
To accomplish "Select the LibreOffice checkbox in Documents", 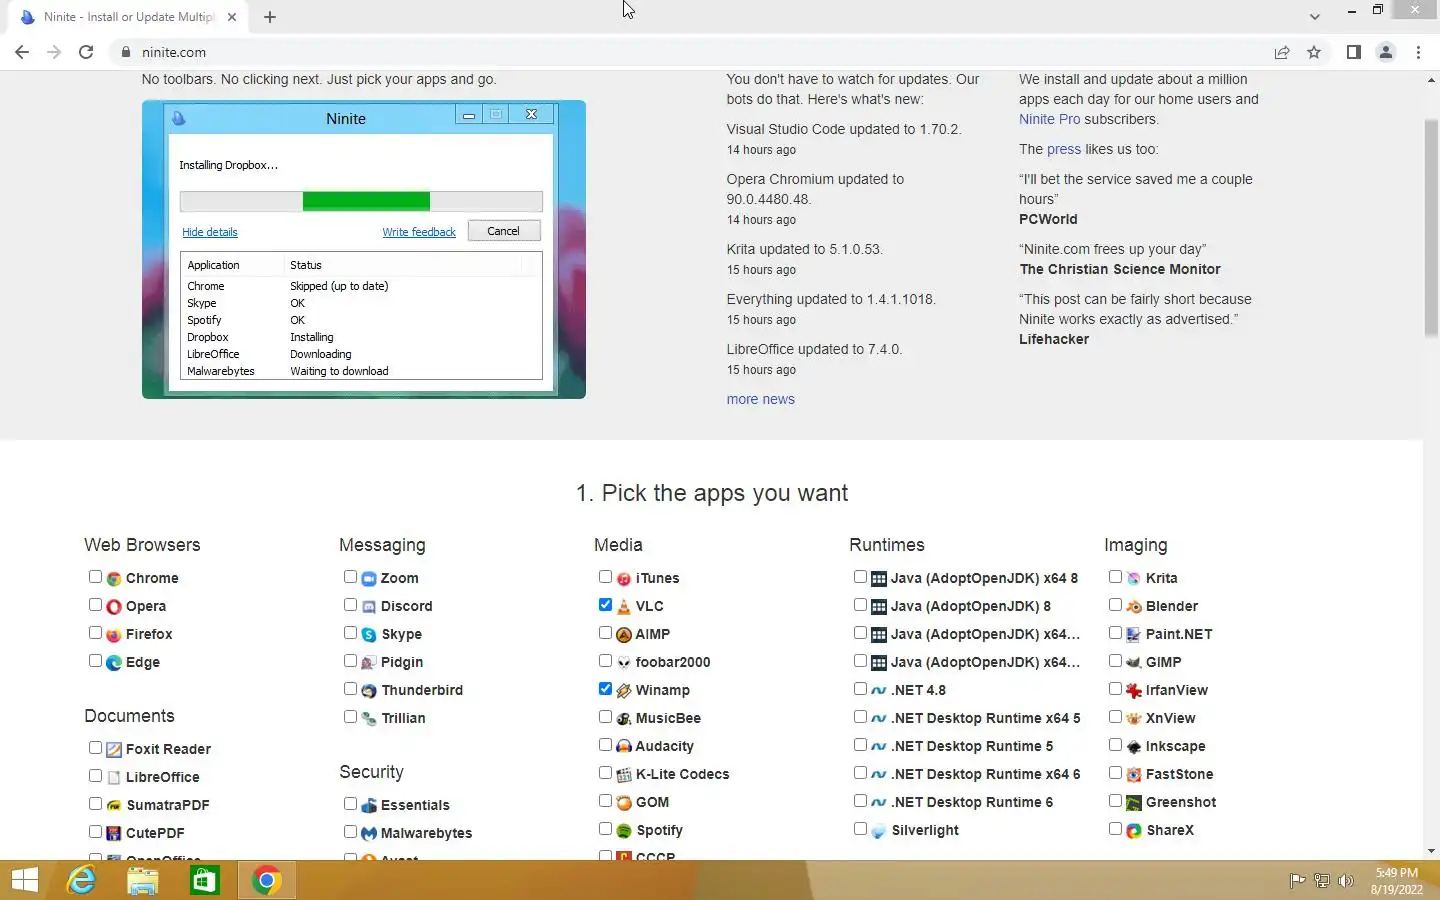I will tap(95, 776).
